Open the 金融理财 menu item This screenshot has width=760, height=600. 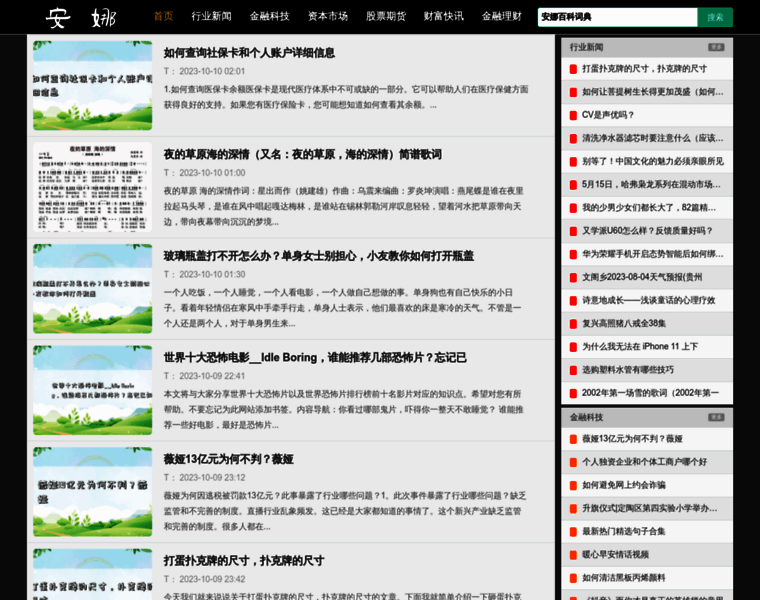pos(502,16)
